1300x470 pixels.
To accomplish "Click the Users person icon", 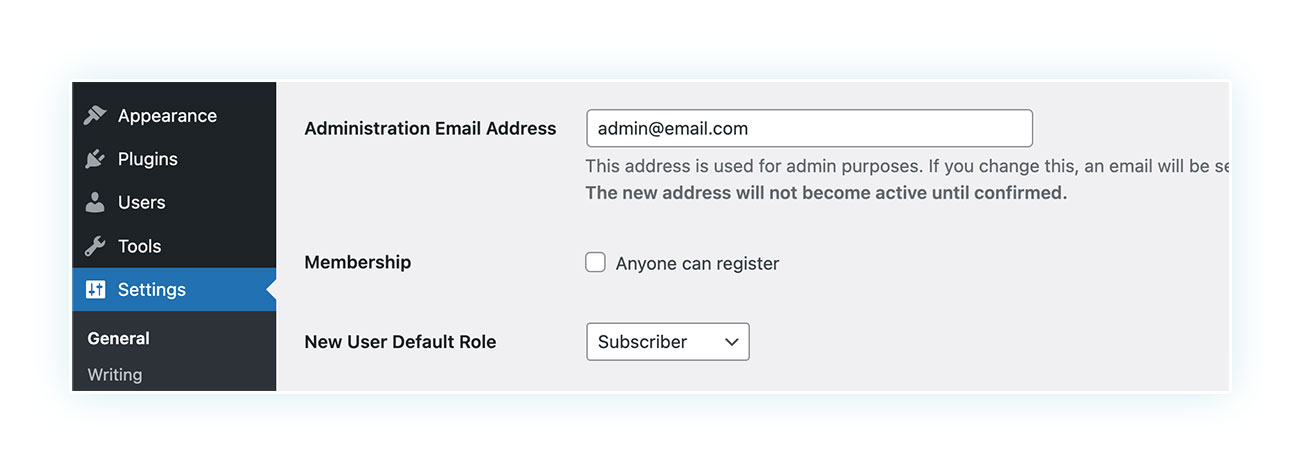I will (x=95, y=202).
